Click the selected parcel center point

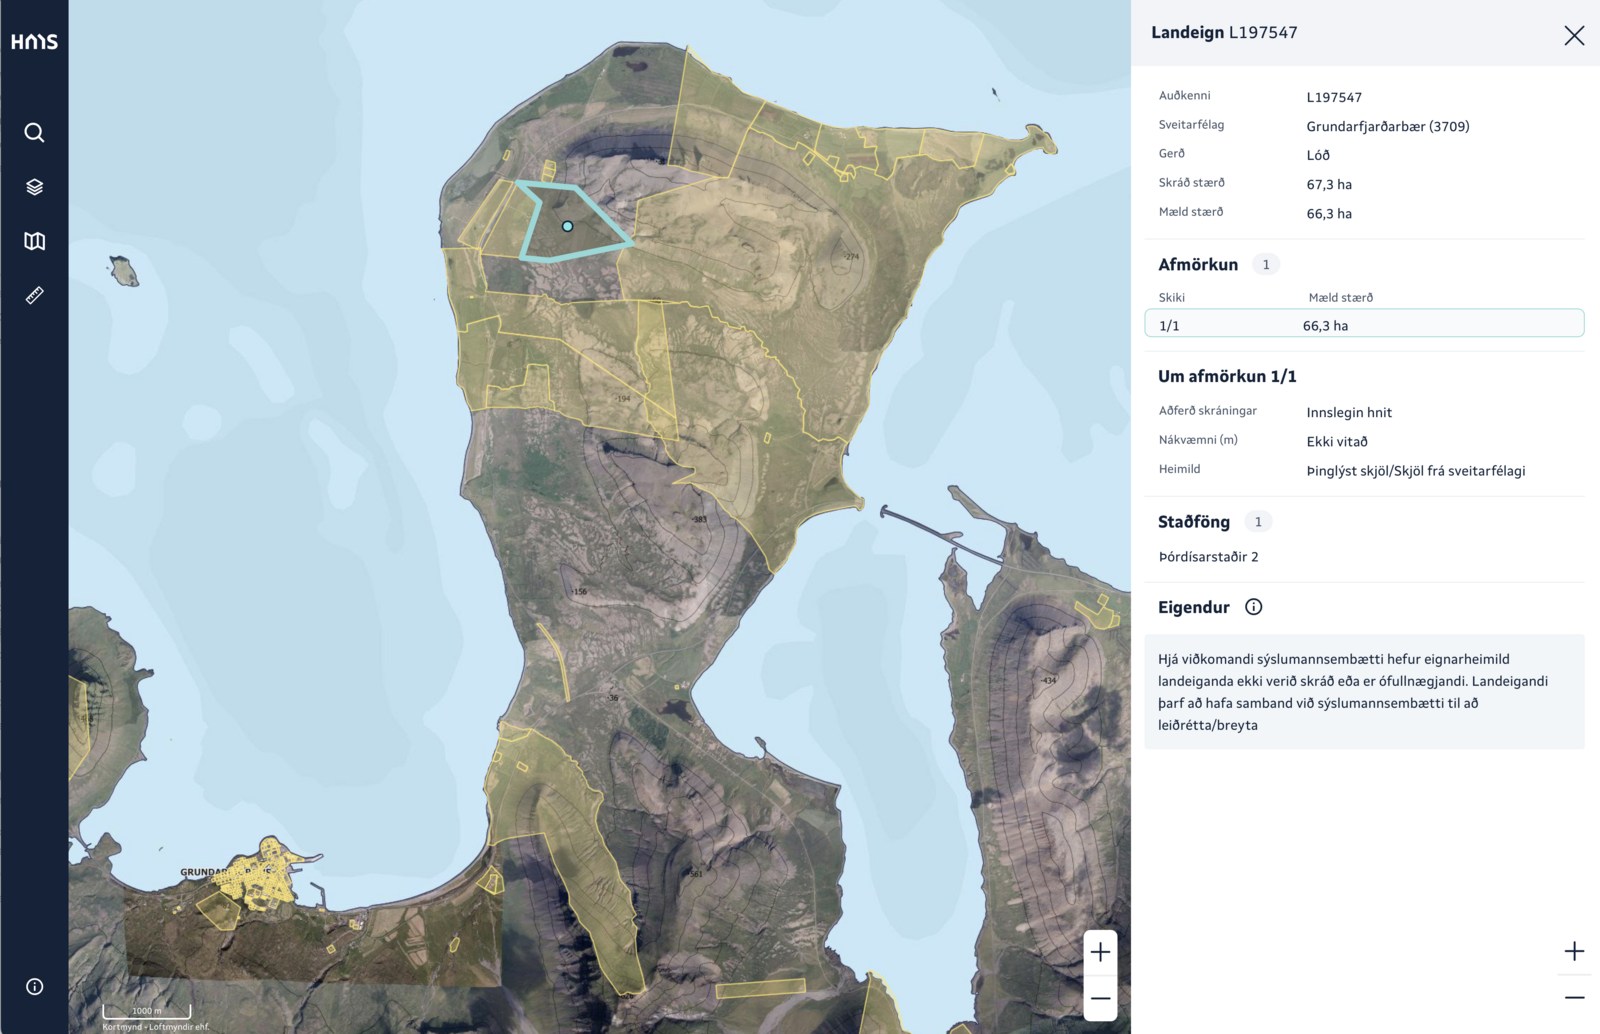click(x=567, y=227)
